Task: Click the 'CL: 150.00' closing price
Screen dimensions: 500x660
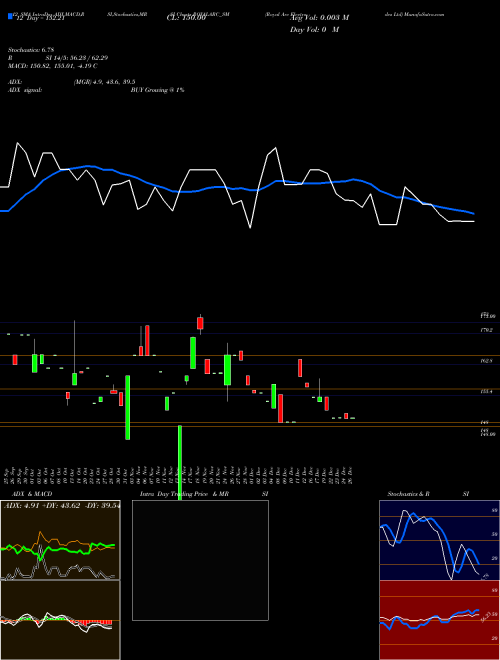Action: coord(188,18)
